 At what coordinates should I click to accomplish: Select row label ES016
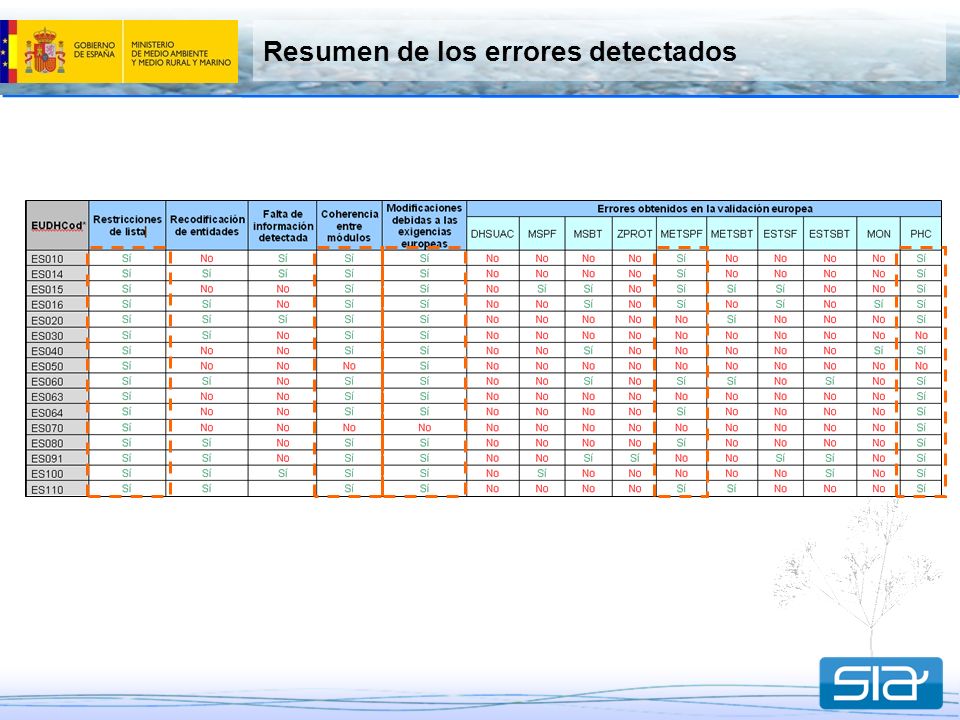[47, 304]
